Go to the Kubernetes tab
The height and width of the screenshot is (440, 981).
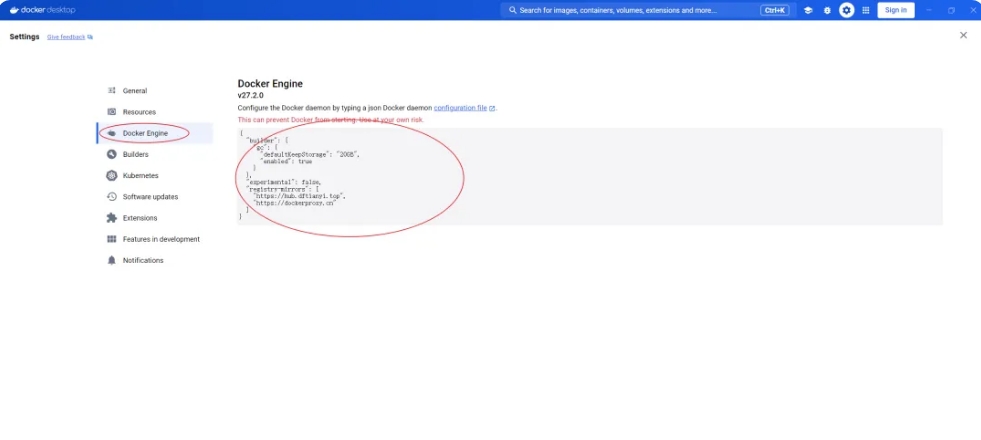pos(155,176)
